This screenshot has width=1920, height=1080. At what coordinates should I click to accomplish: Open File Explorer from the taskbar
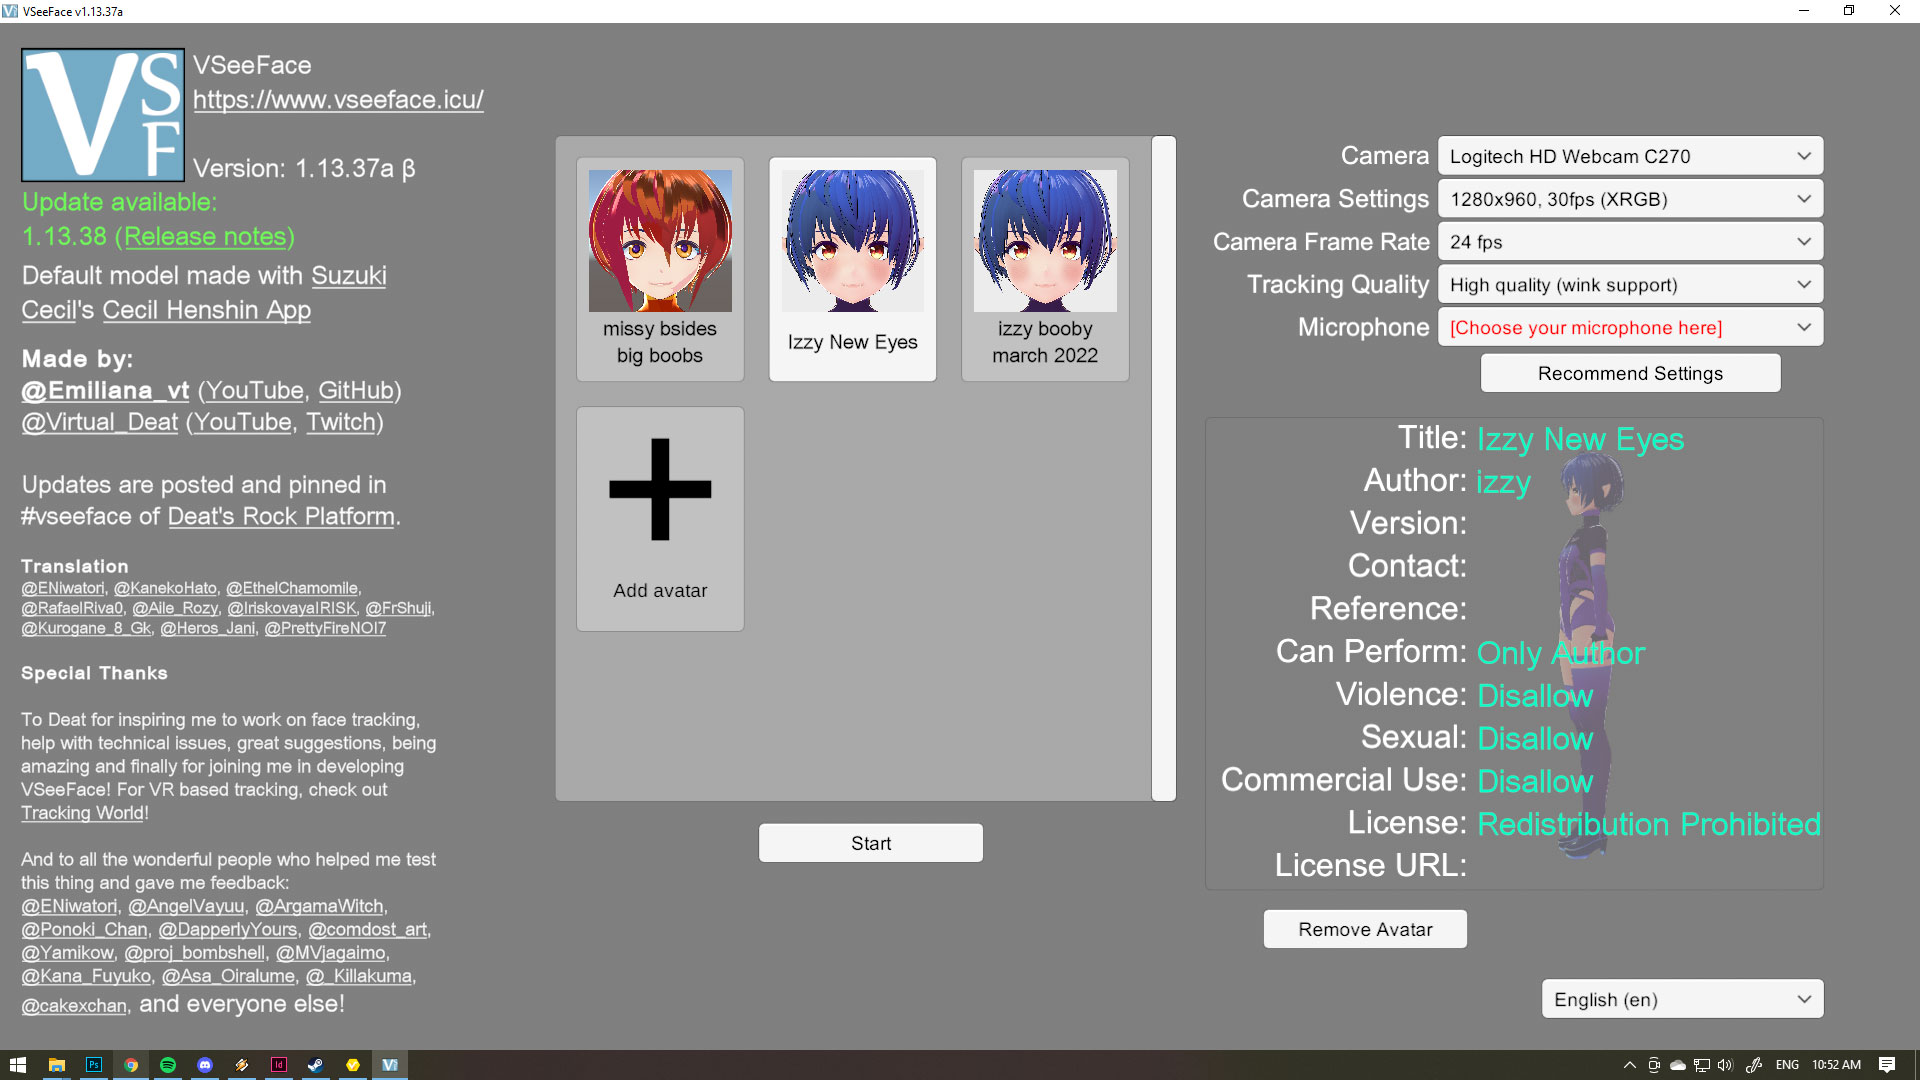(56, 1065)
